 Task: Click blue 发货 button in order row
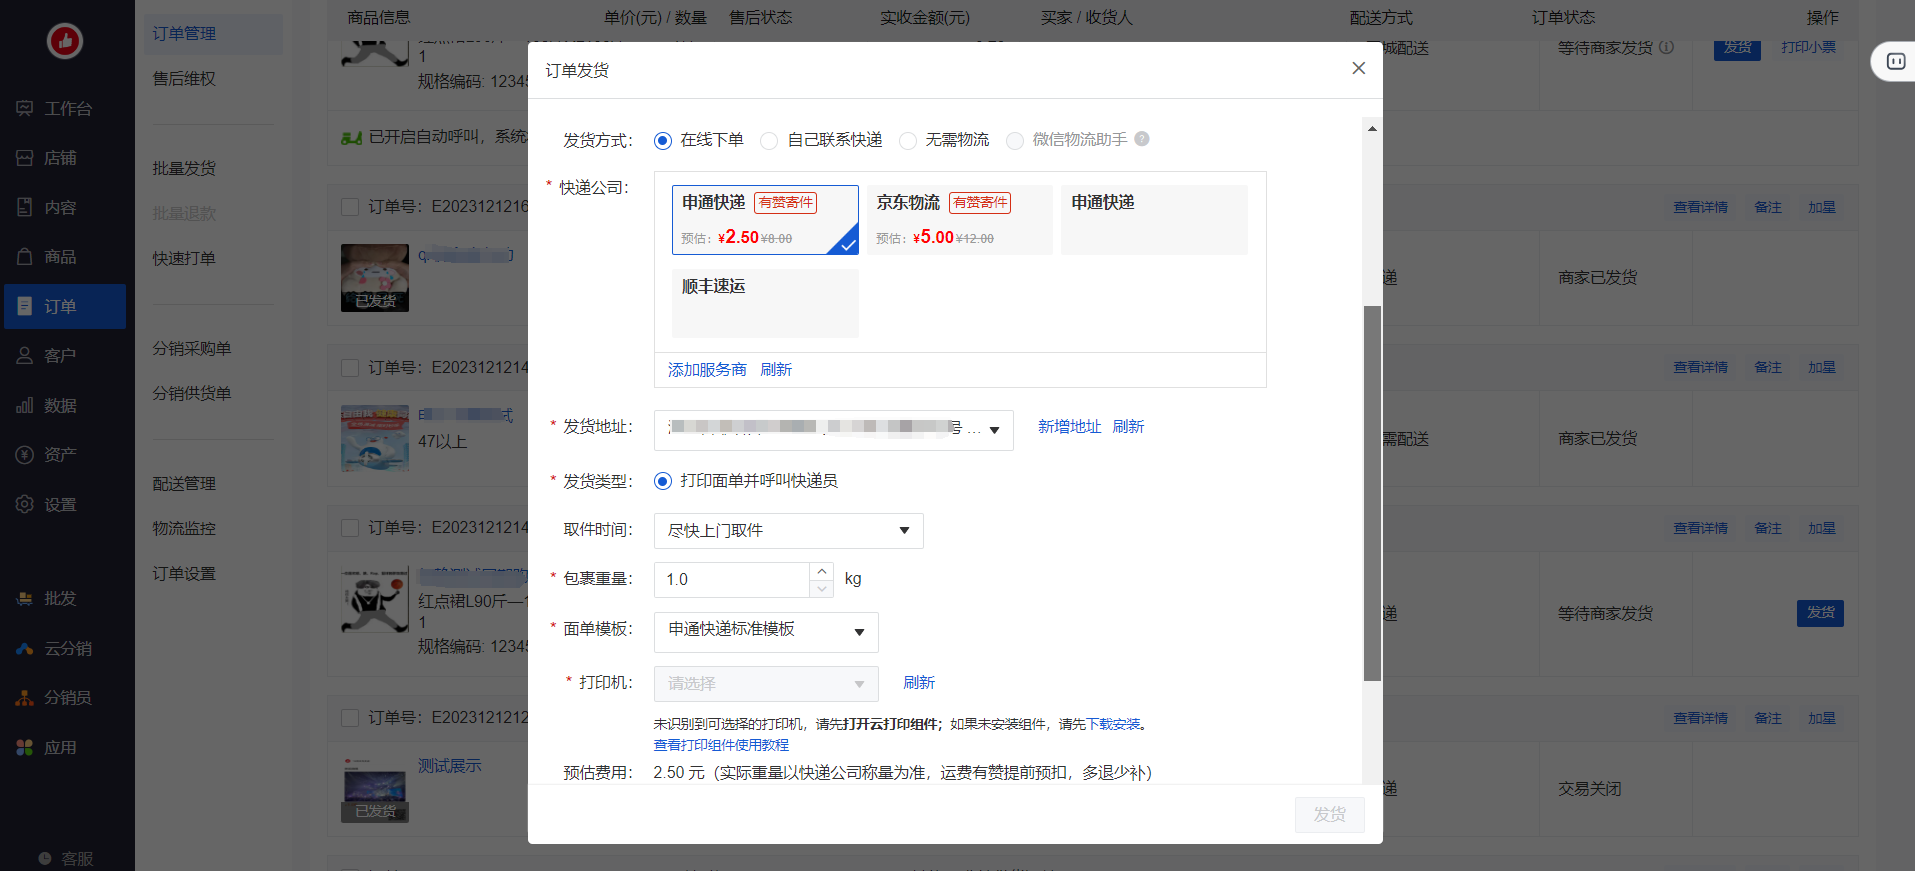[1820, 613]
